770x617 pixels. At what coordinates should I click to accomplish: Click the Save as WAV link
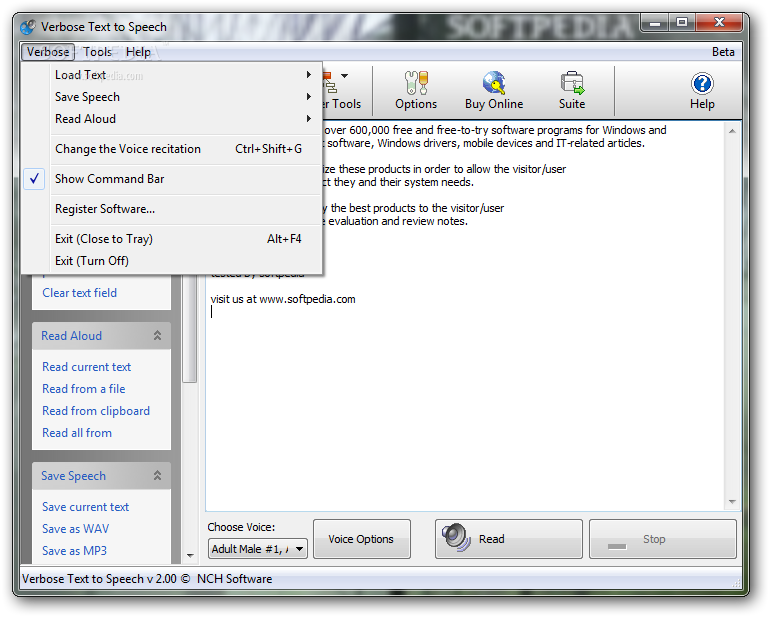point(76,529)
